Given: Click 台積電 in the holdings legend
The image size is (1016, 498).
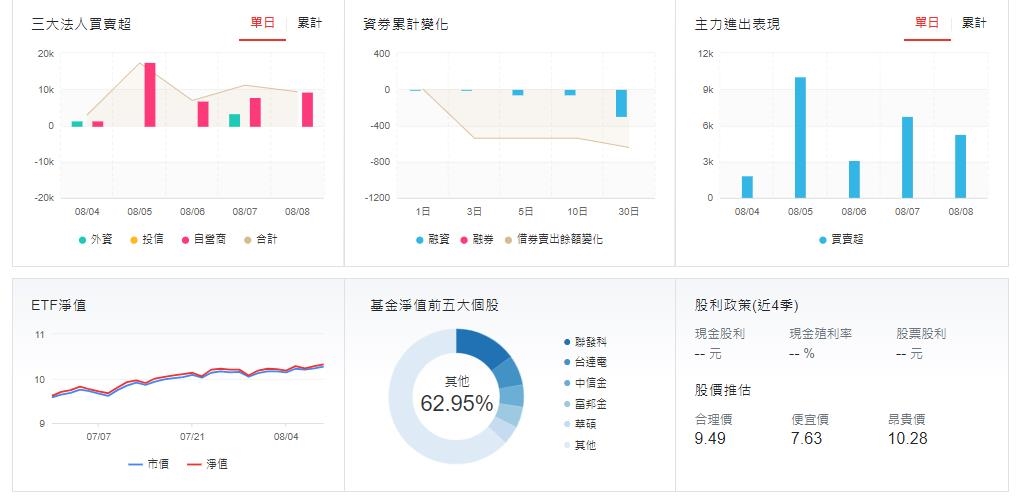Looking at the screenshot, I should pyautogui.click(x=585, y=363).
